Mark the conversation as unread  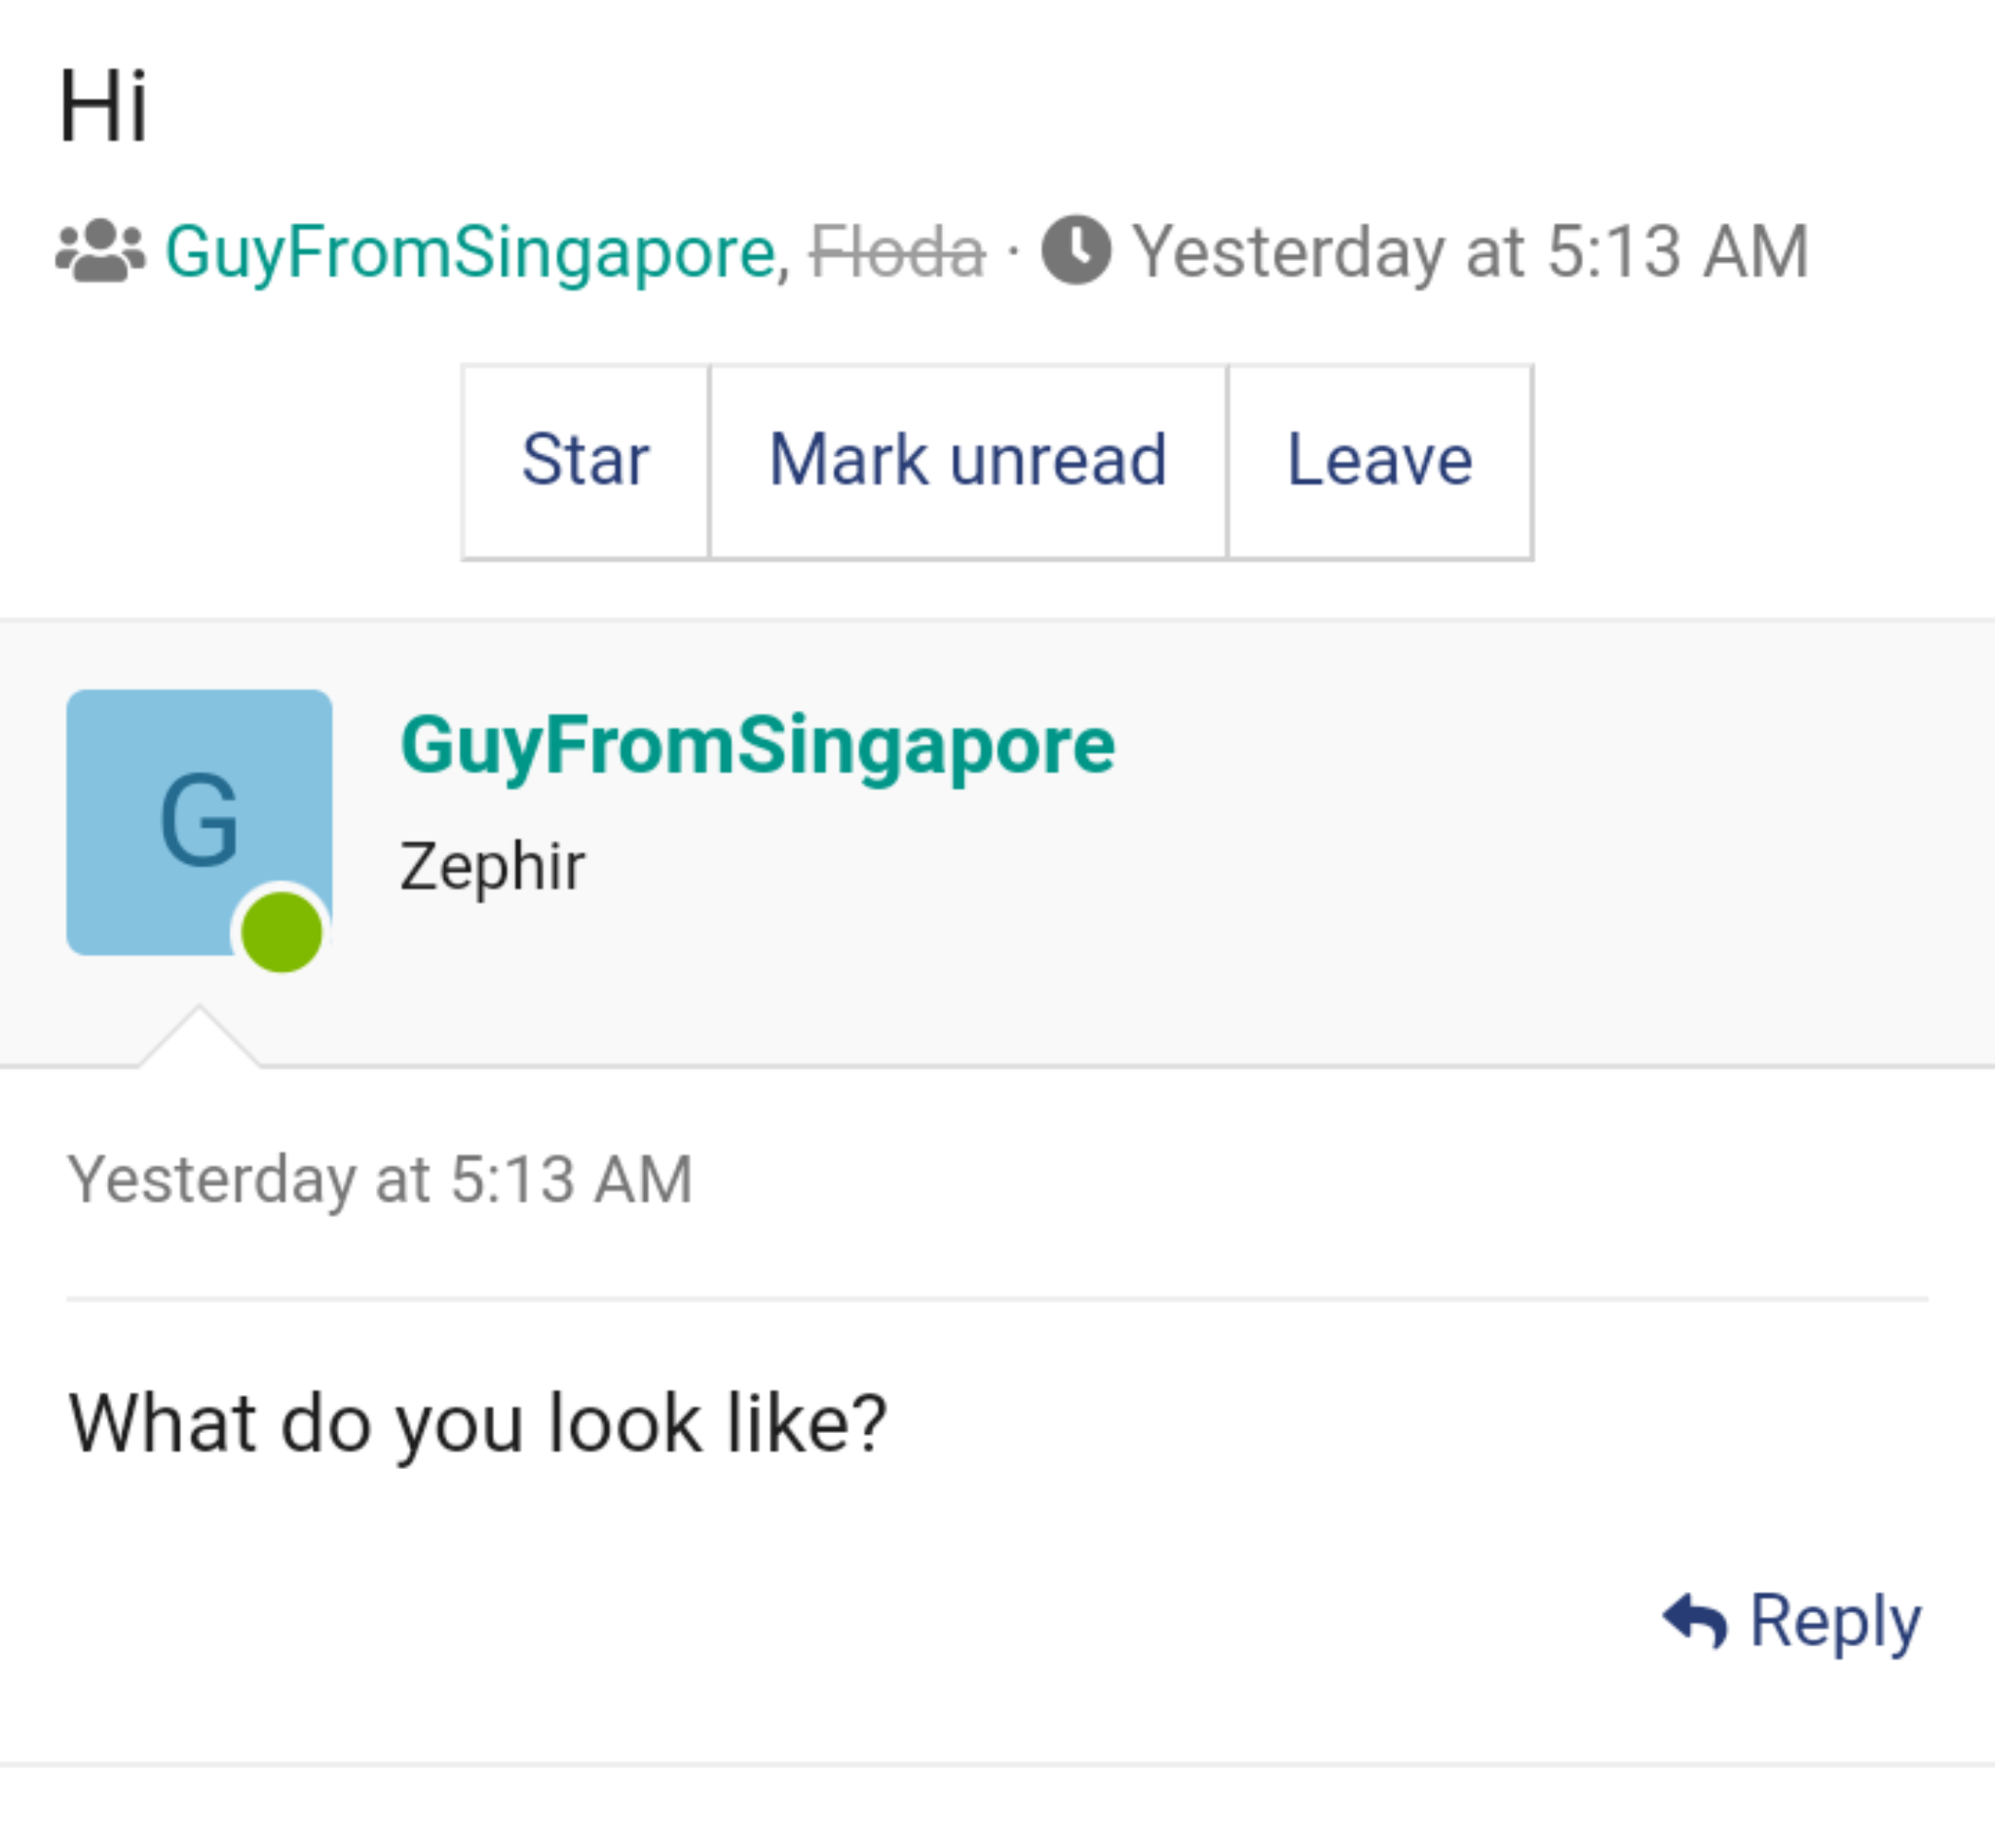coord(967,461)
